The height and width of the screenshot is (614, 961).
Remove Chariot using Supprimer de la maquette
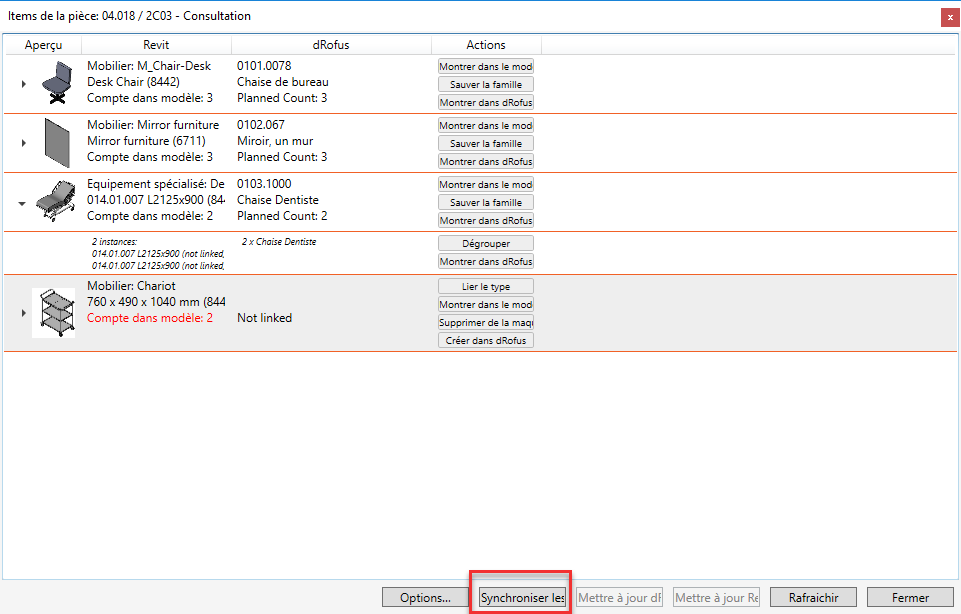coord(486,323)
